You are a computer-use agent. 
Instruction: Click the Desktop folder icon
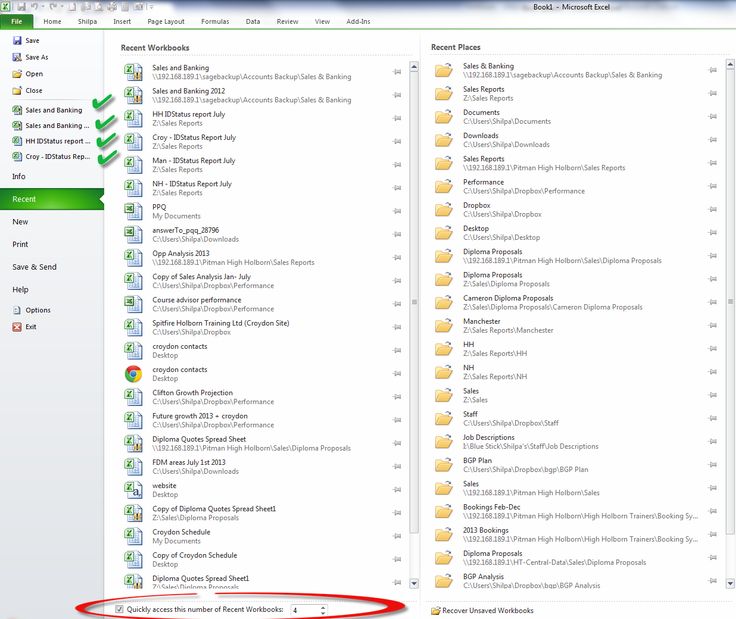pyautogui.click(x=444, y=233)
